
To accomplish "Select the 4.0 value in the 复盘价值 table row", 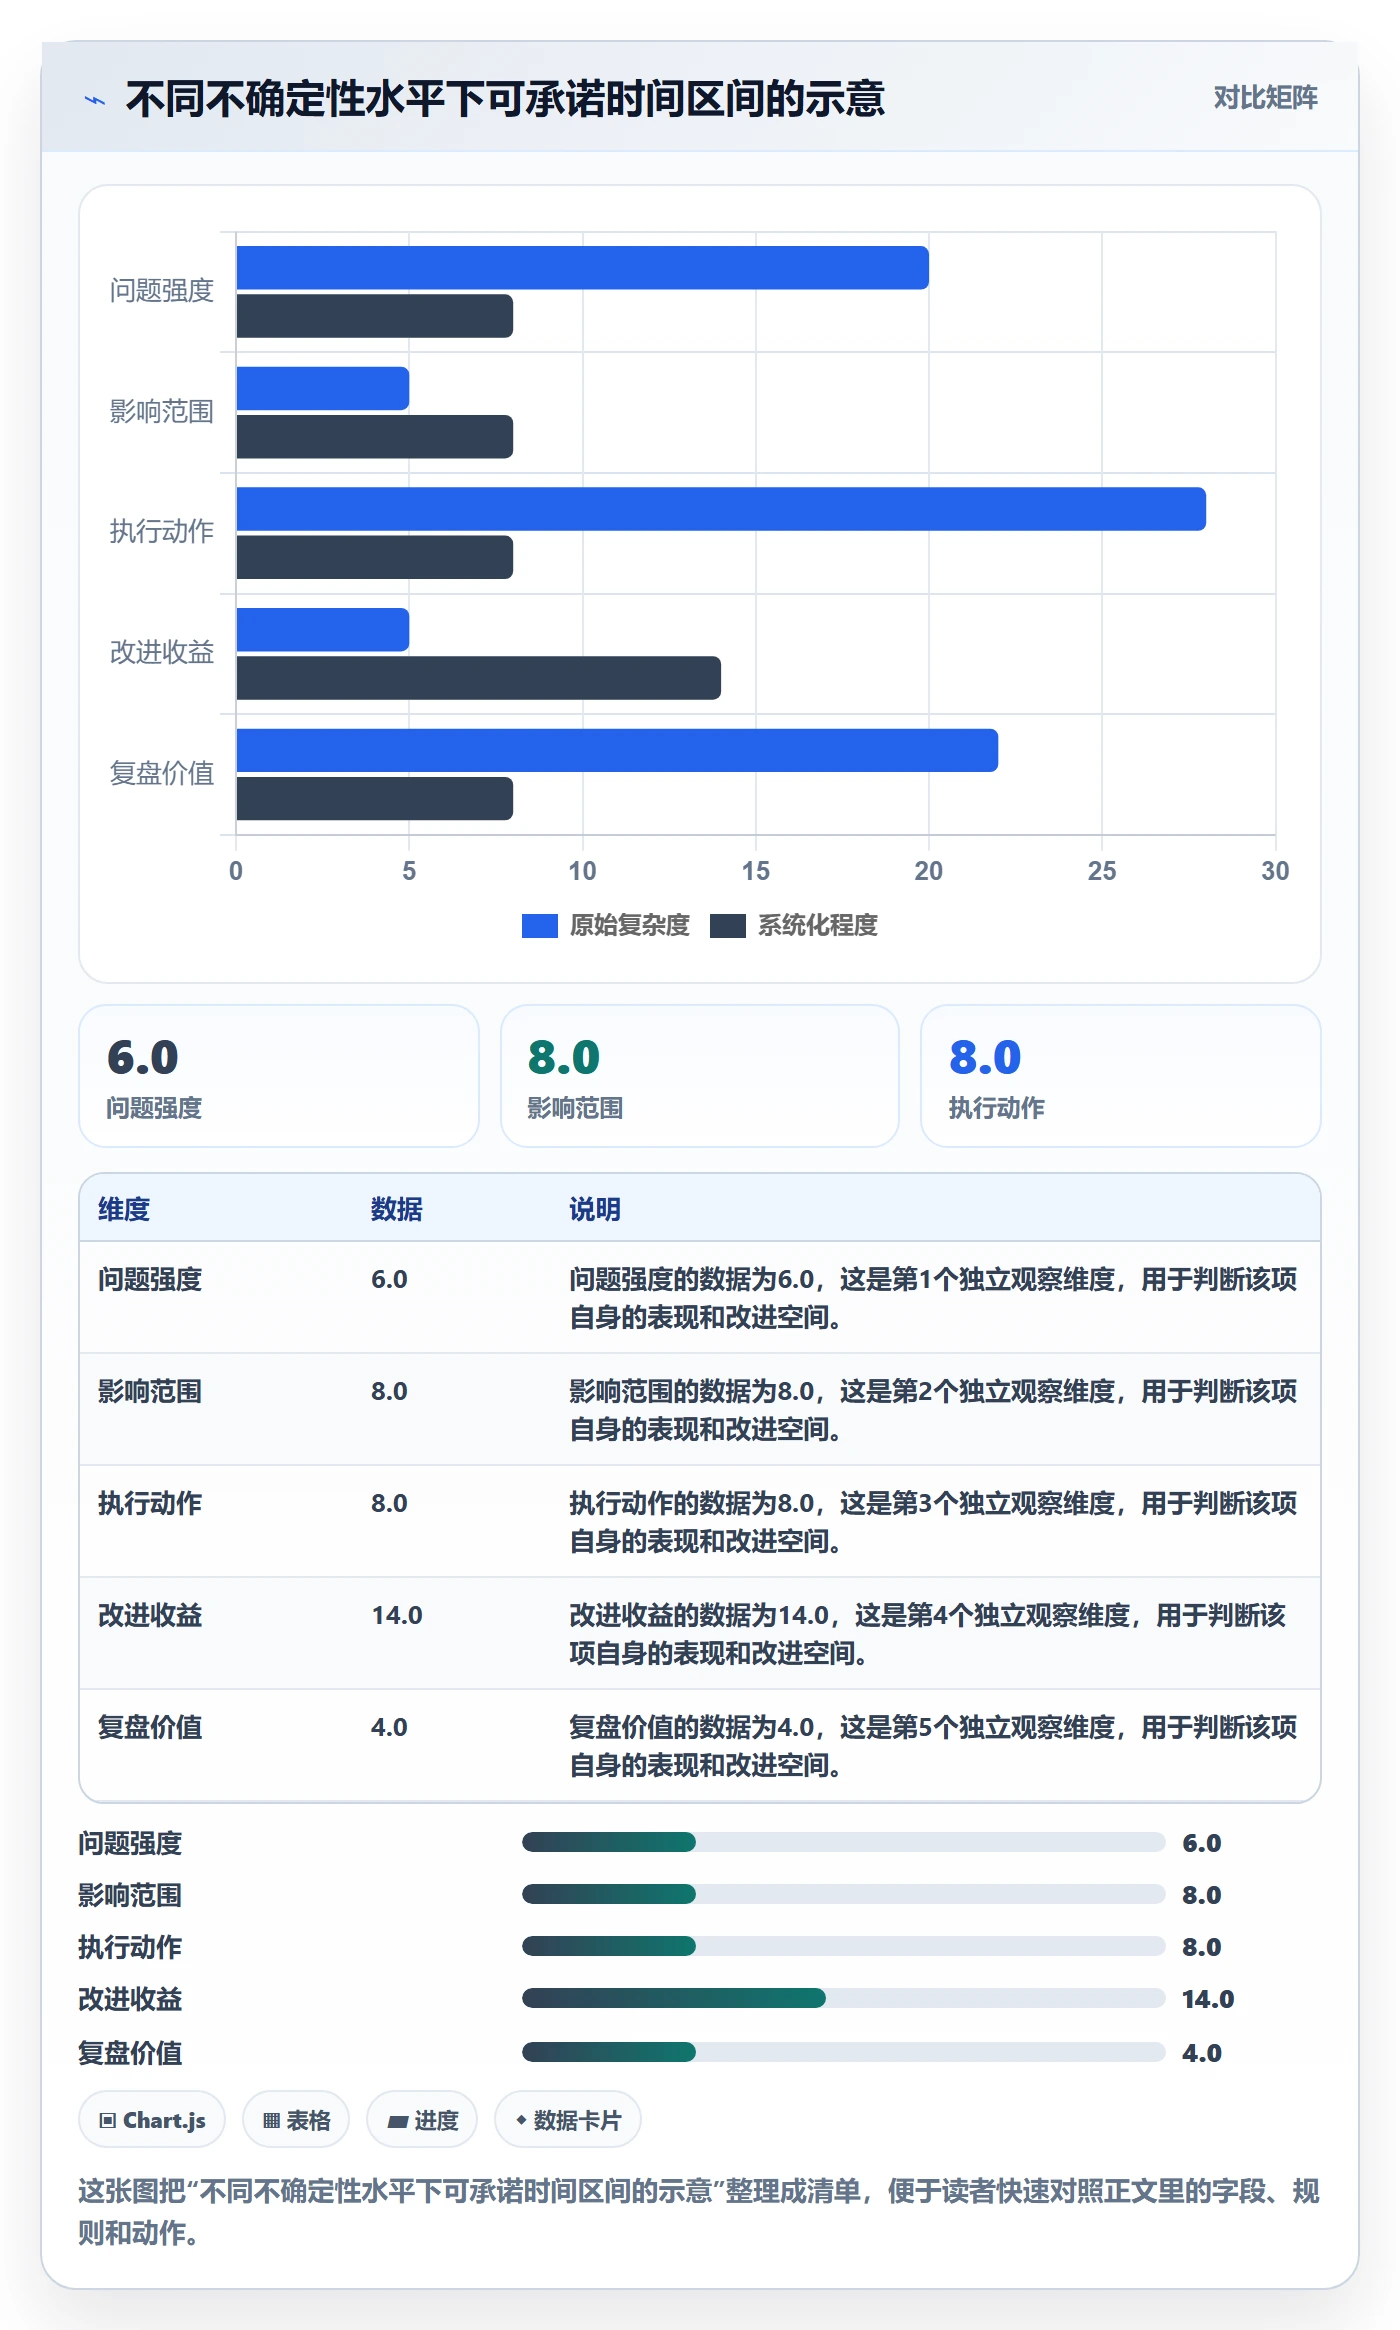I will tap(389, 1727).
